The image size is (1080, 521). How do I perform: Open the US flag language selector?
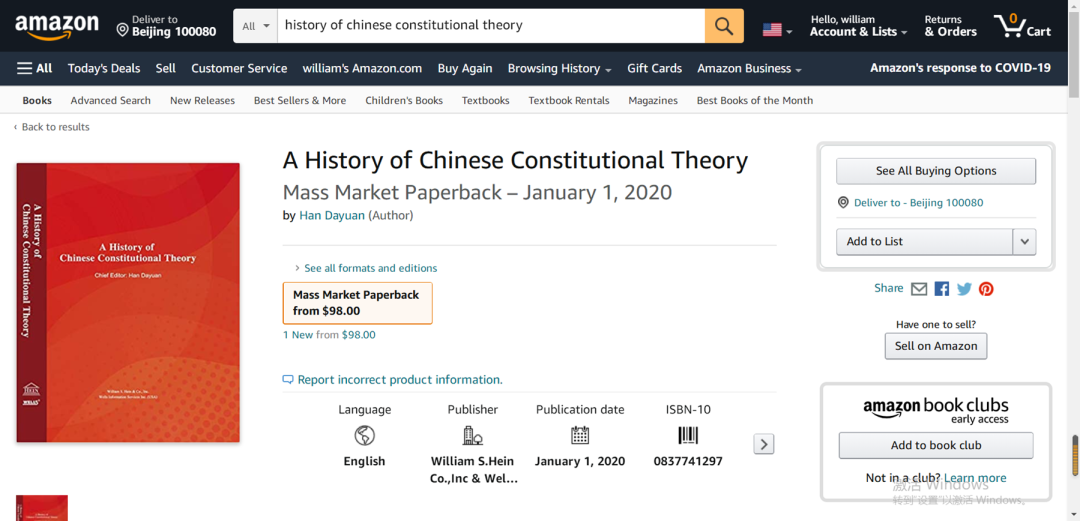(x=777, y=30)
